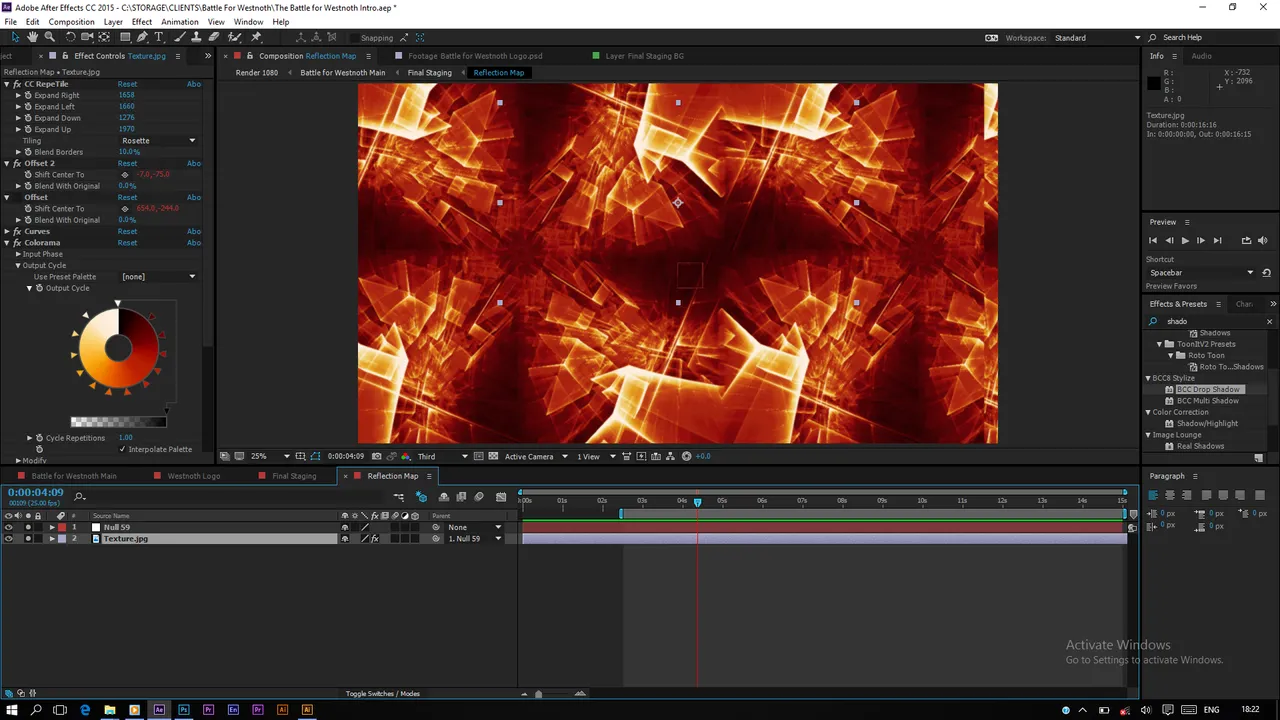Open the Third resolution dropdown
This screenshot has height=720, width=1280.
(440, 456)
